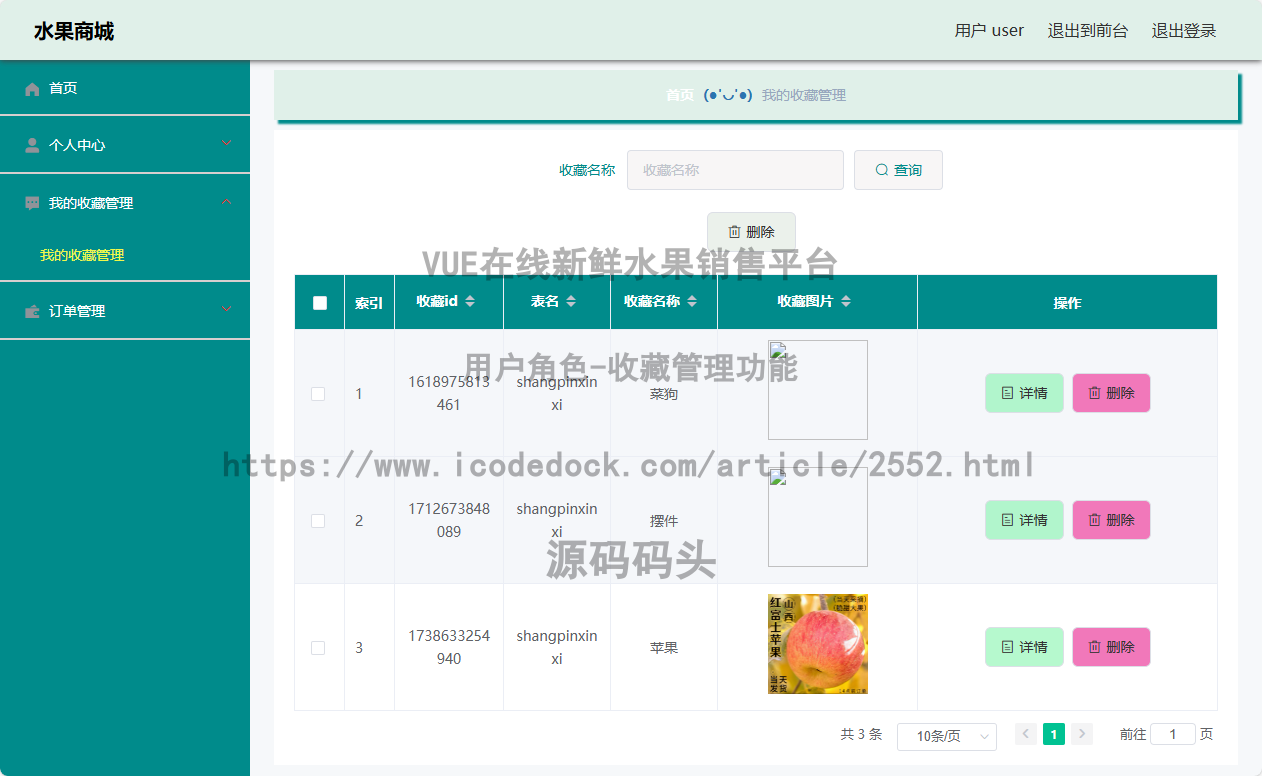
Task: Click the magnifier icon in 查询 button
Action: (x=882, y=170)
